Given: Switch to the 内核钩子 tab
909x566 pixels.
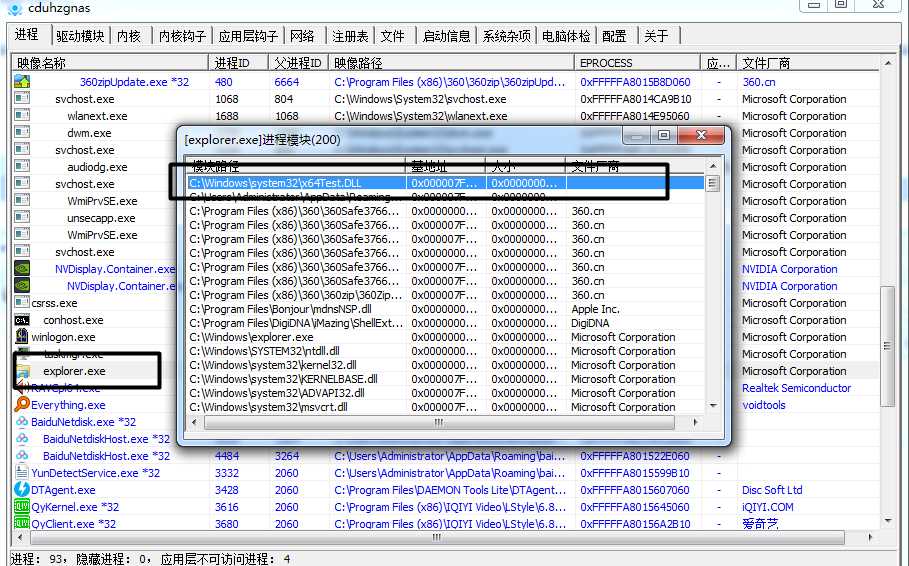Looking at the screenshot, I should click(182, 36).
